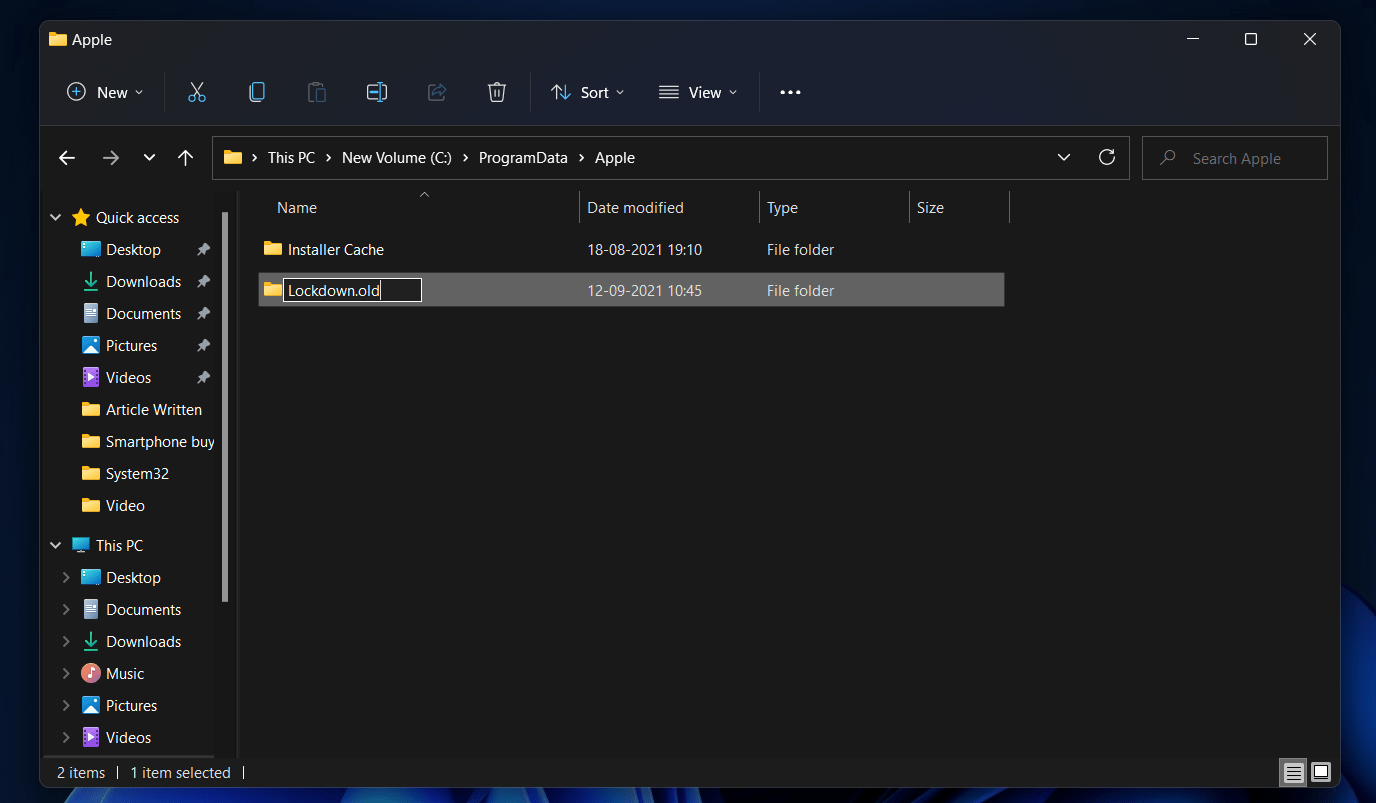Click the Copy icon in toolbar
The height and width of the screenshot is (803, 1376).
coord(257,92)
